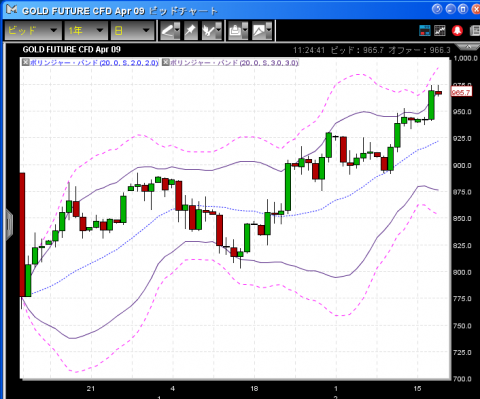Viewport: 480px width, 399px height.
Task: Click the chart image export icon
Action: click(x=259, y=31)
